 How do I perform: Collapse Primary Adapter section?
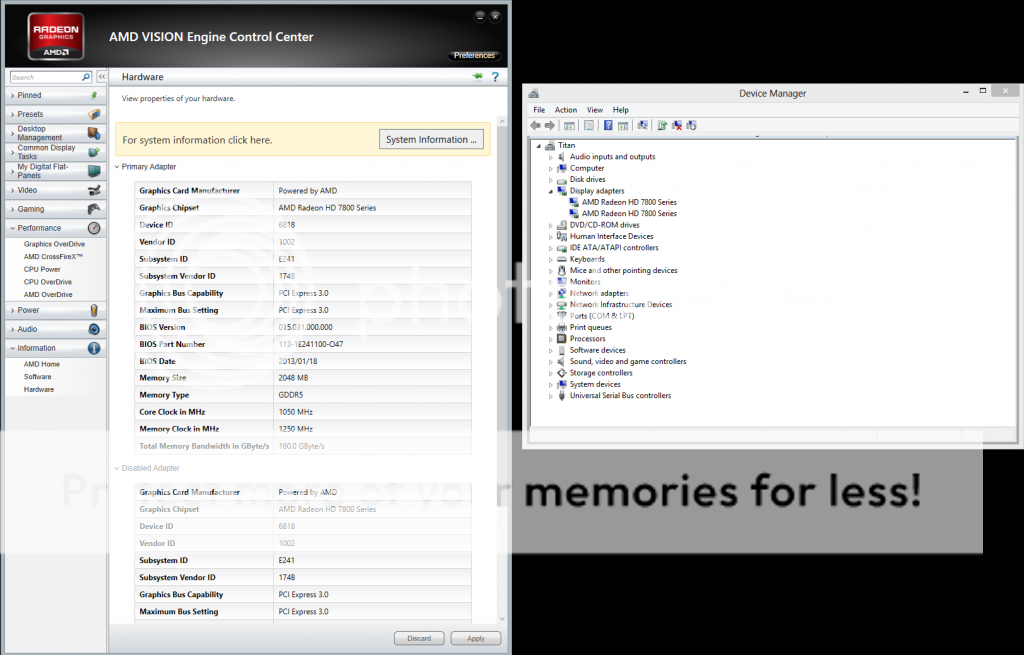[x=117, y=167]
